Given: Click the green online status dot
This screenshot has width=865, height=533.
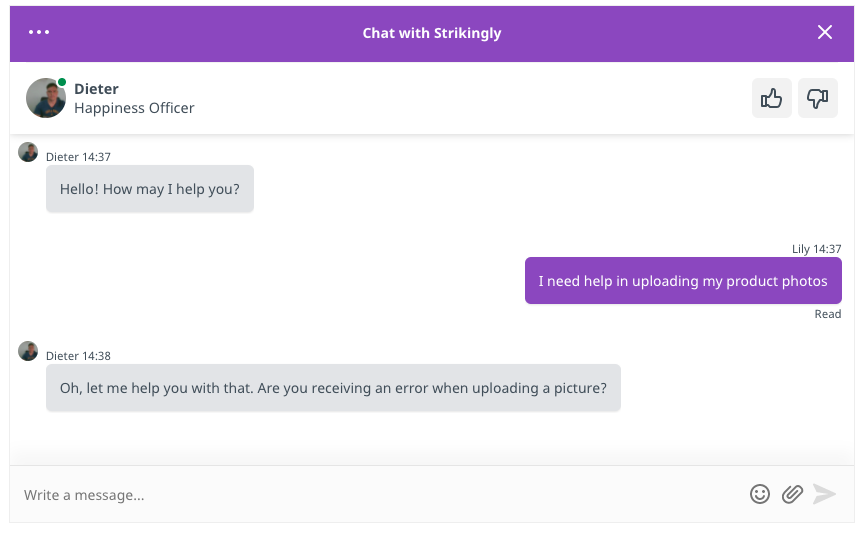Looking at the screenshot, I should coord(62,82).
